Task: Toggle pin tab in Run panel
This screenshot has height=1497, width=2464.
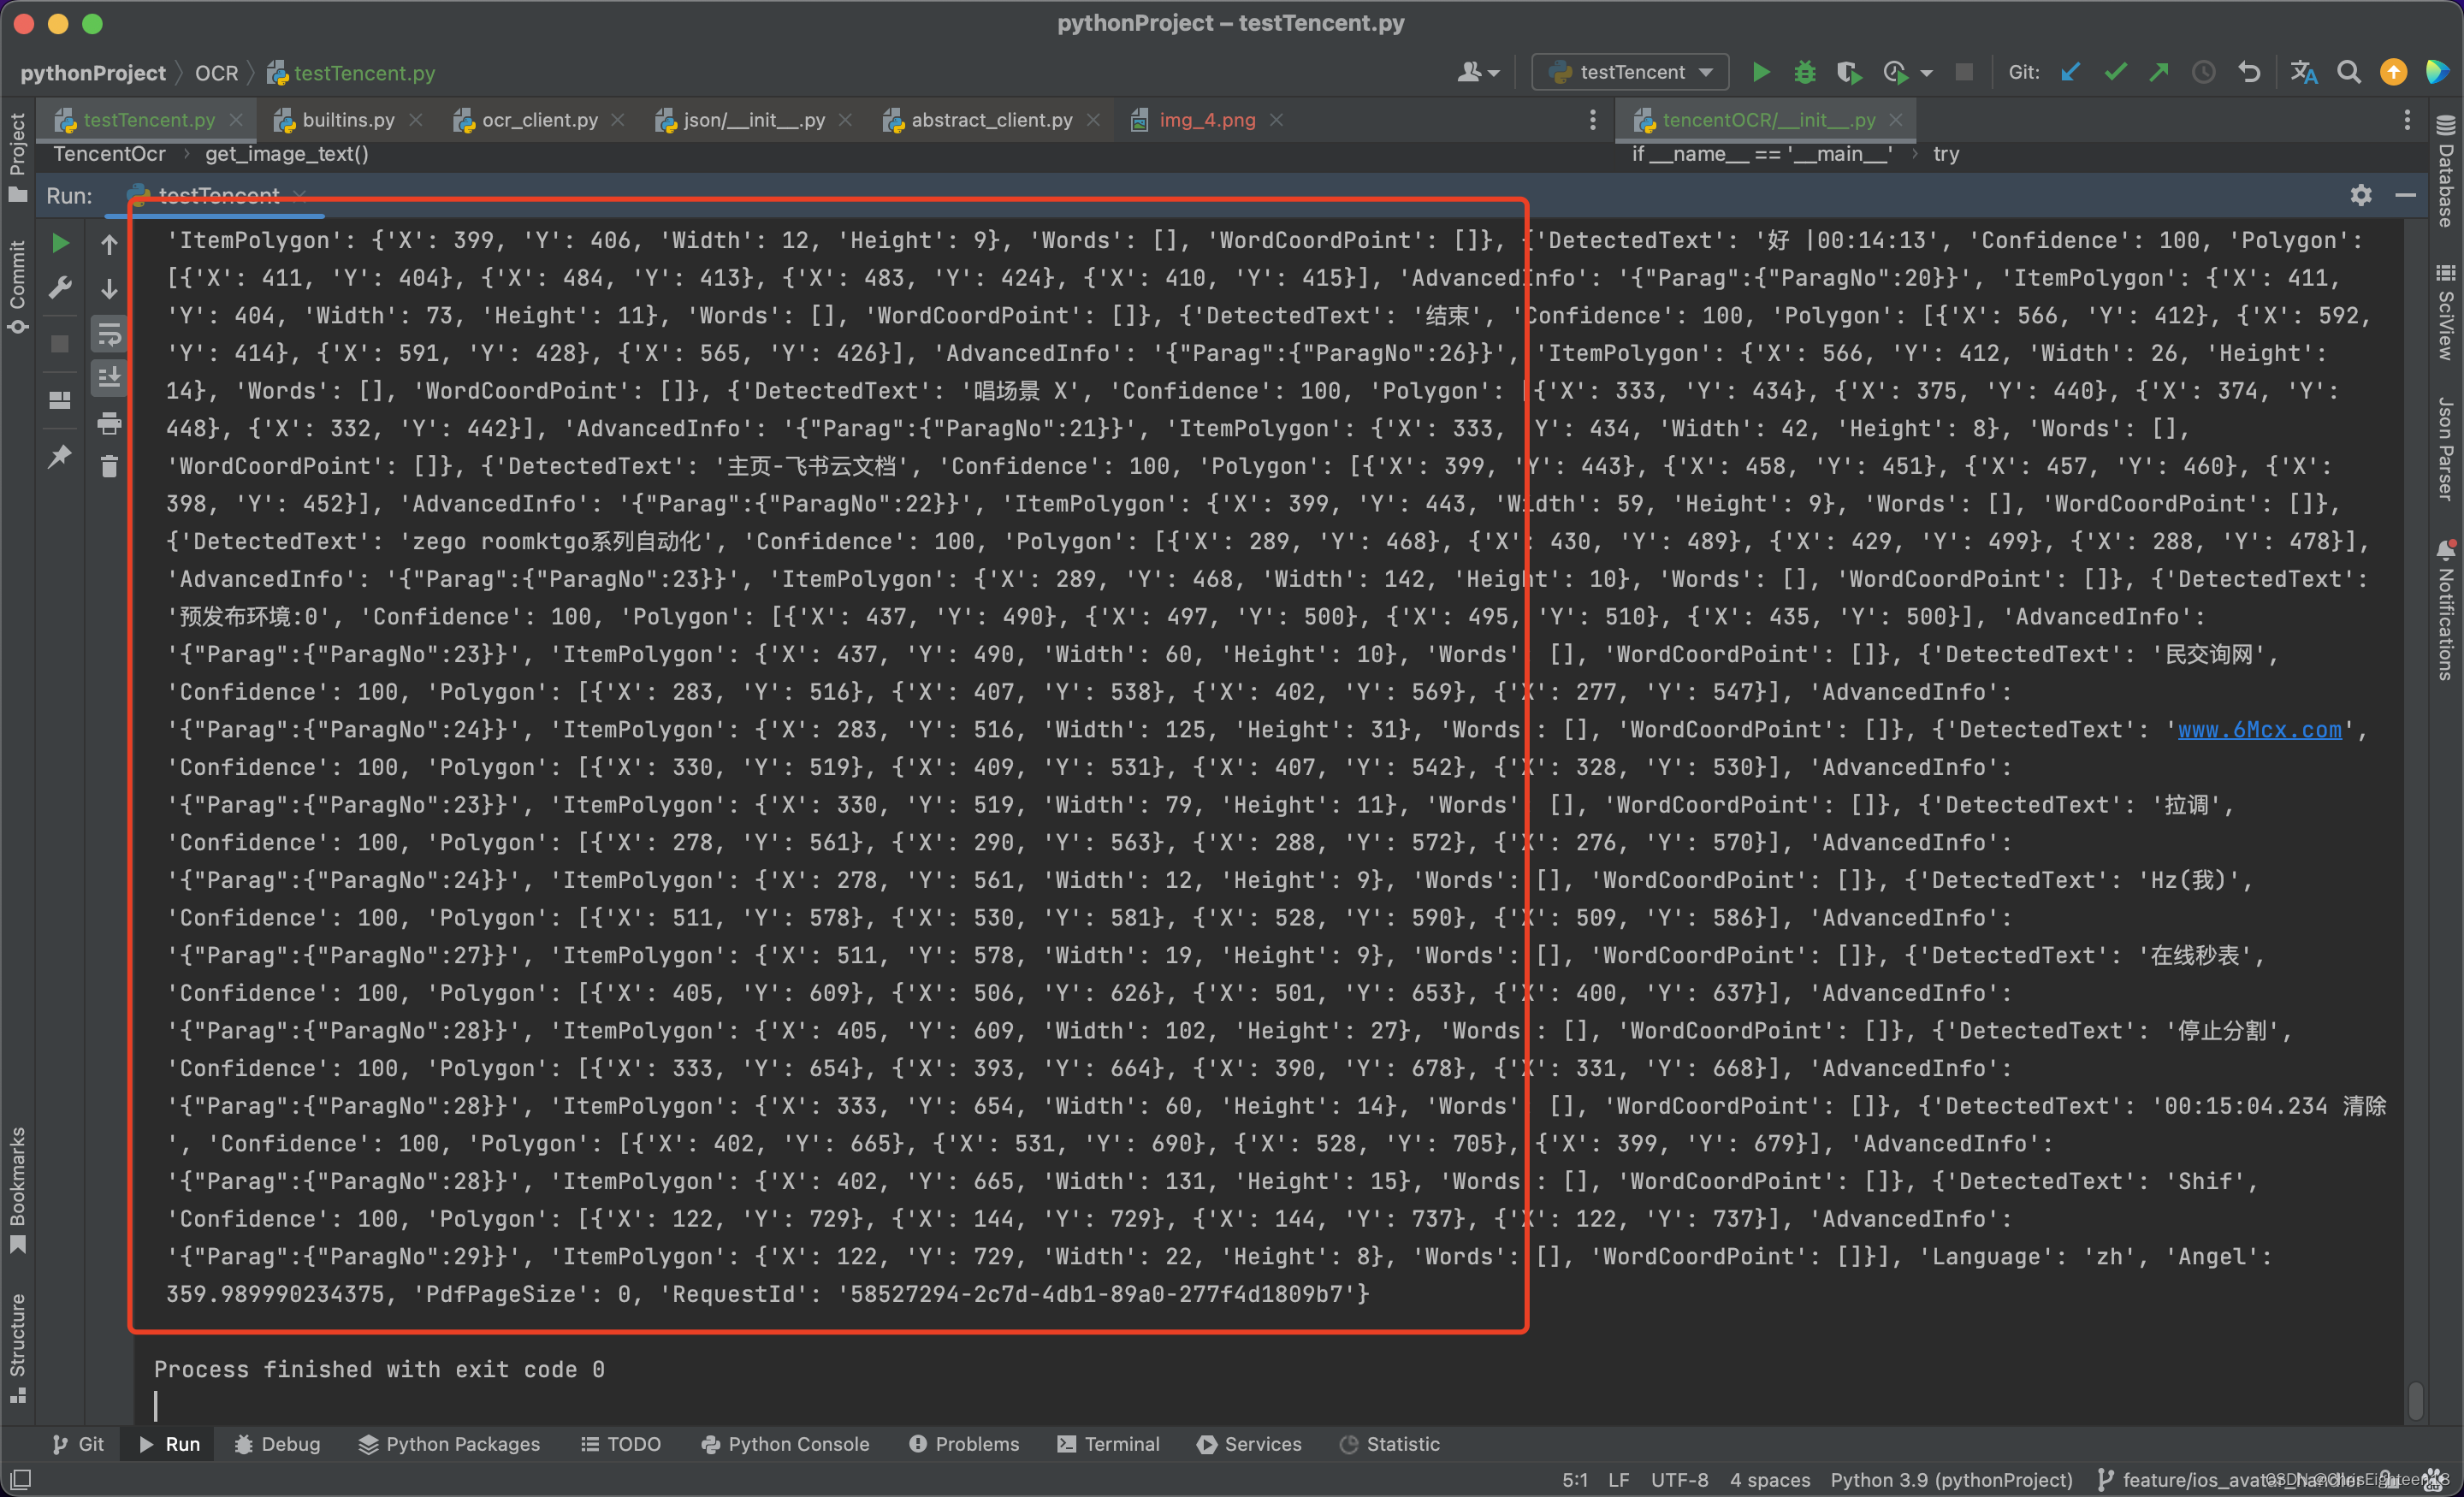Action: coord(60,457)
